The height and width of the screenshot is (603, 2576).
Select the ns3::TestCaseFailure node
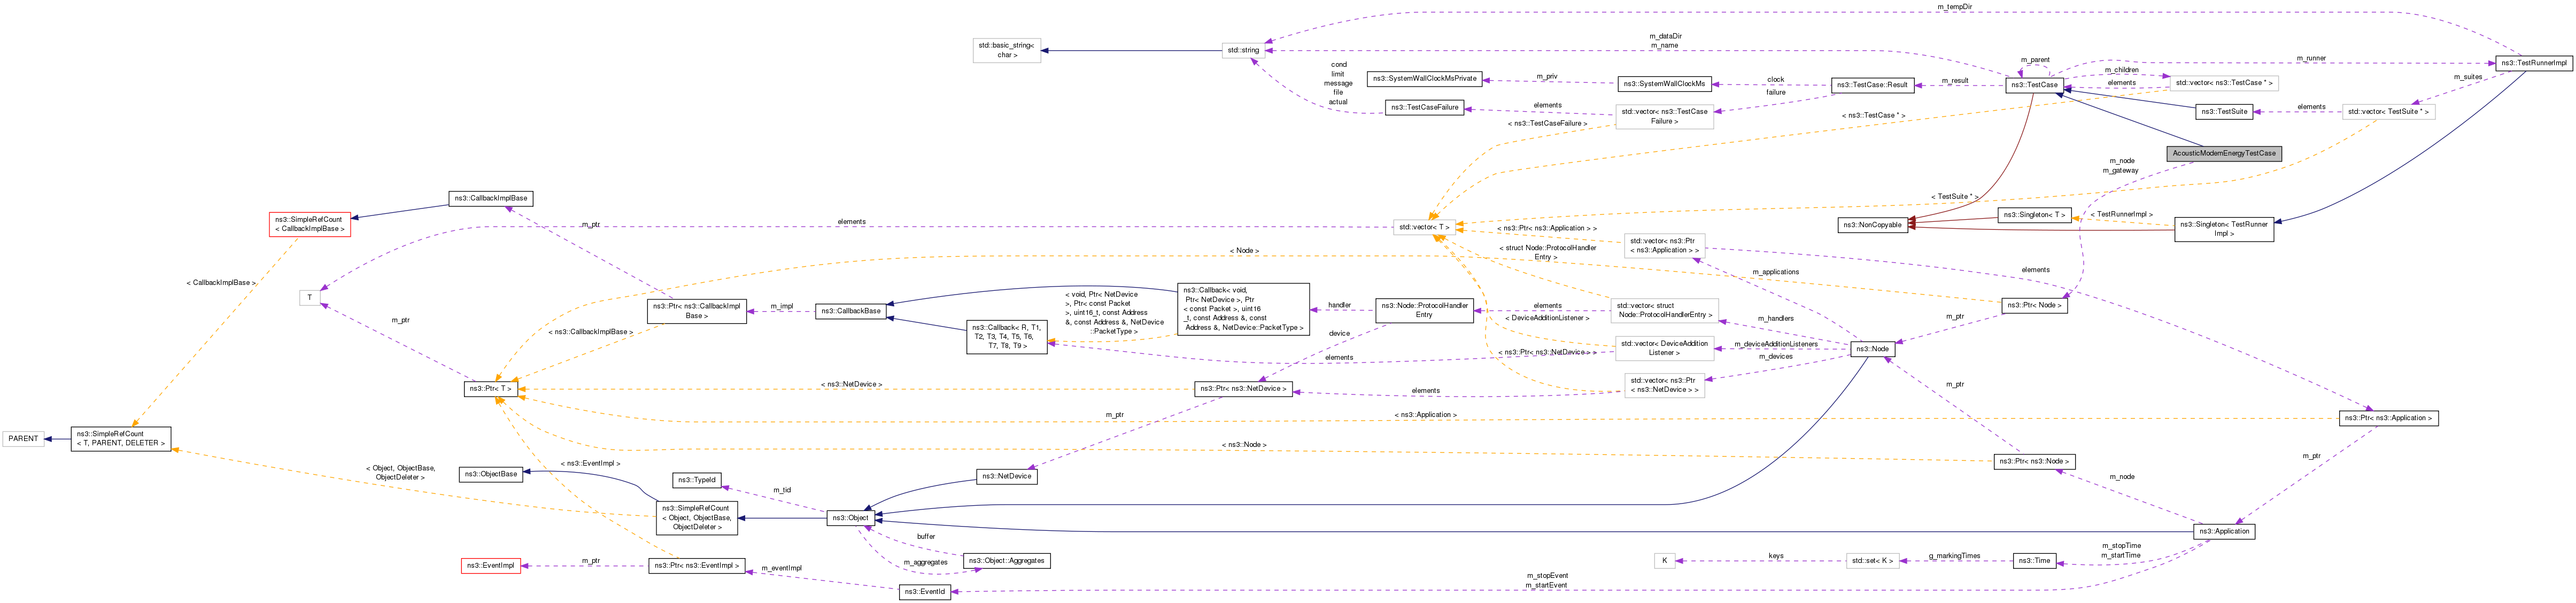point(1424,107)
